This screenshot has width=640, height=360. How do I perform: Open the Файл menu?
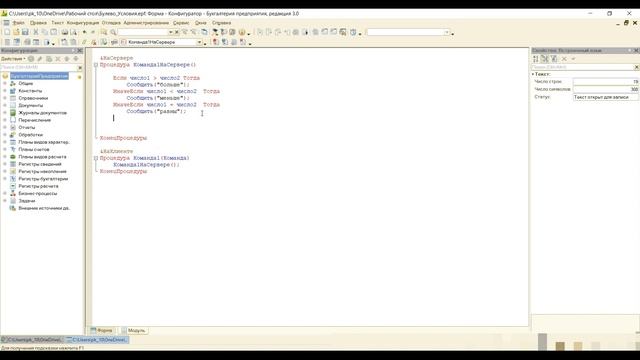click(x=18, y=23)
